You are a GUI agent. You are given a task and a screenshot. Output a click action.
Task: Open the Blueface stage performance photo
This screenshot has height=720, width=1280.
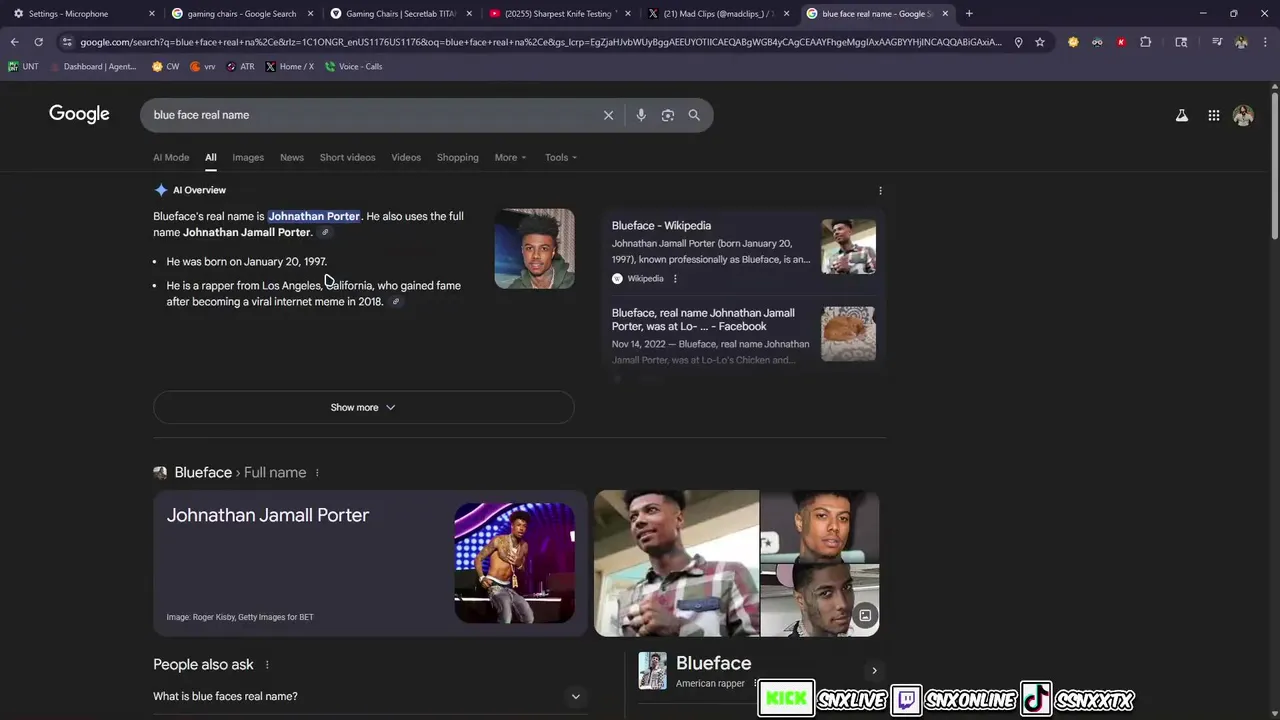[514, 563]
